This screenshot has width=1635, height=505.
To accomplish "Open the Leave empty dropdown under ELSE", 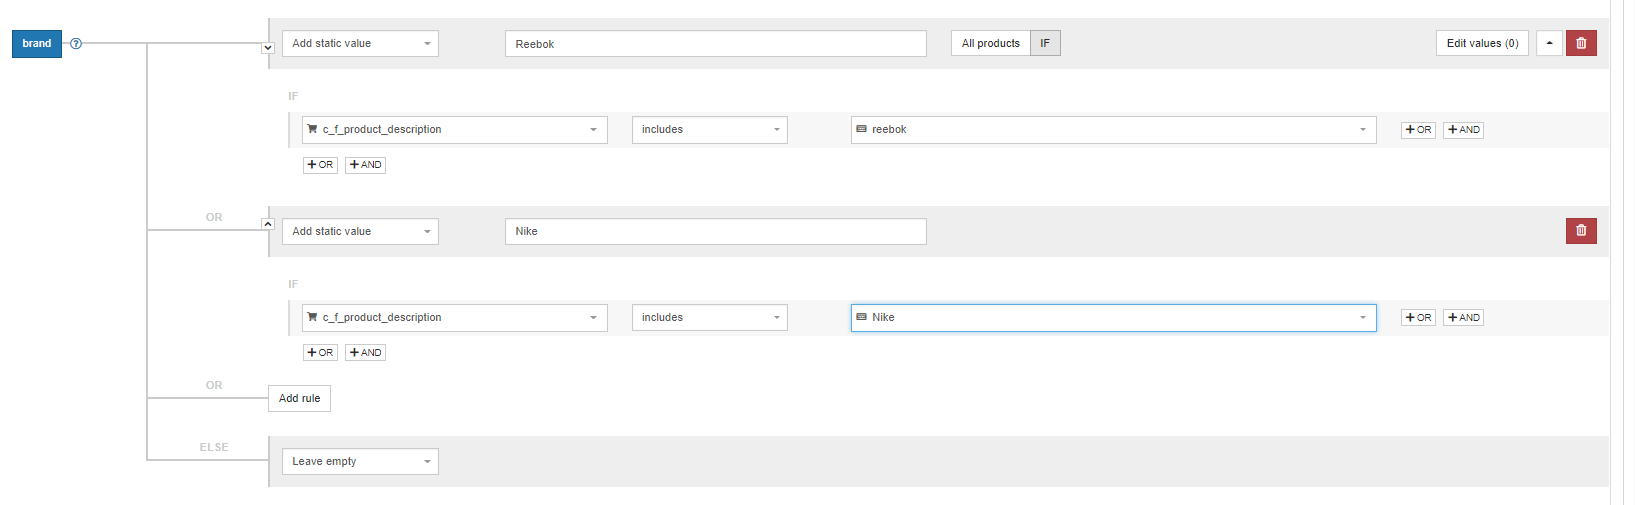I will pyautogui.click(x=360, y=462).
